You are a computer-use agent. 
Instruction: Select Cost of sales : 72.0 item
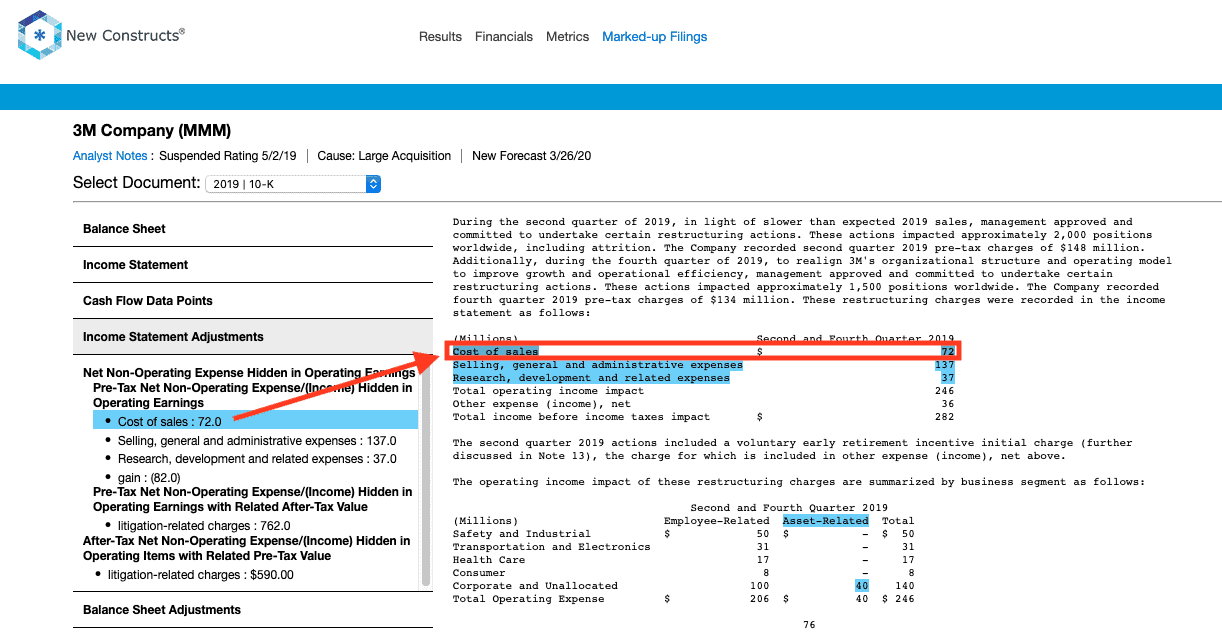pyautogui.click(x=255, y=422)
